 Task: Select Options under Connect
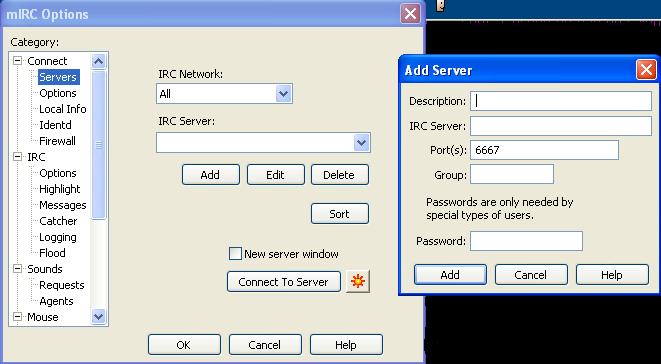(x=58, y=93)
